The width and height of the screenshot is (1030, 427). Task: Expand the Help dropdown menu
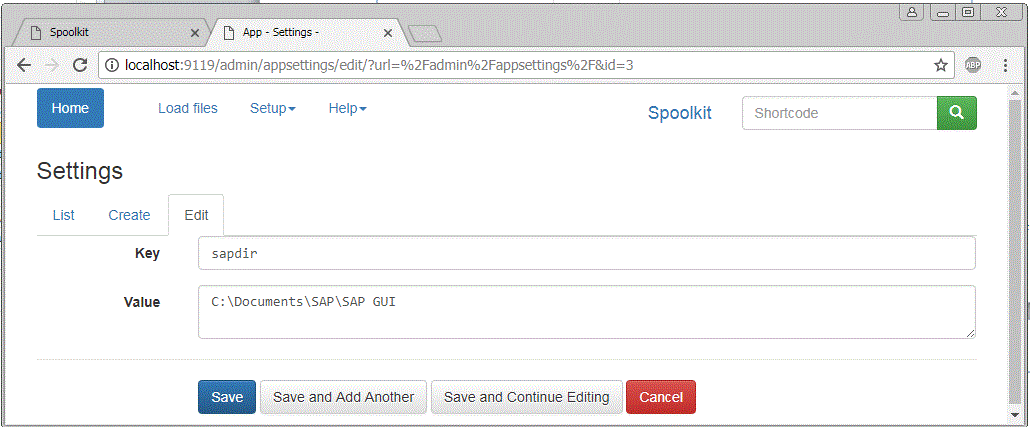347,108
